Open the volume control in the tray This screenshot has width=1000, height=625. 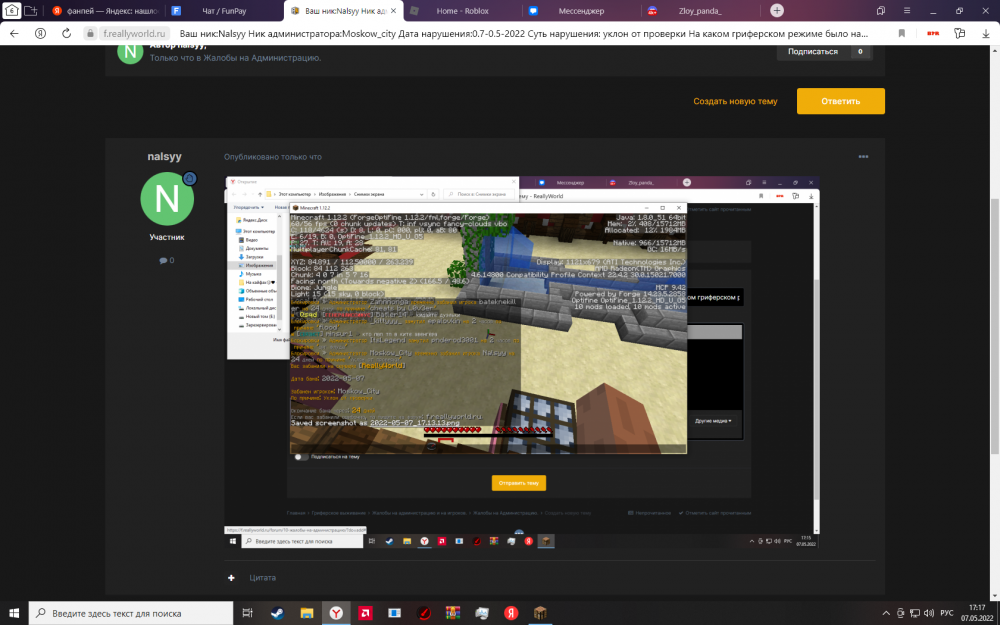click(929, 613)
